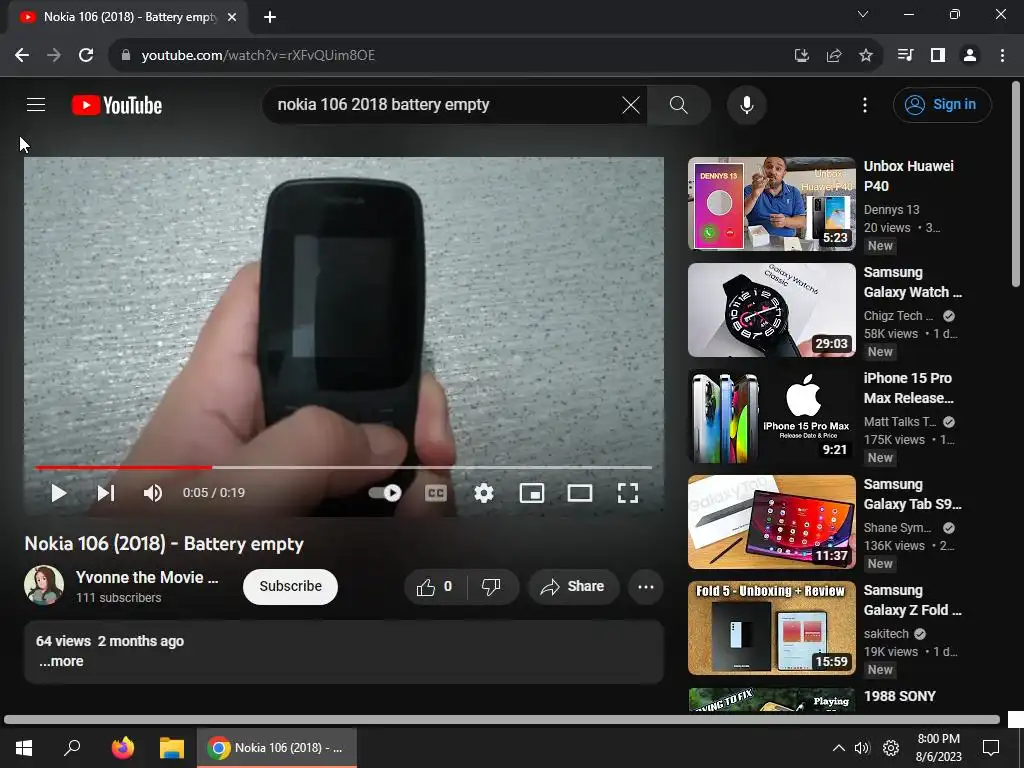Screen dimensions: 1024x768
Task: Open YouTube settings three-dot menu
Action: coord(865,104)
